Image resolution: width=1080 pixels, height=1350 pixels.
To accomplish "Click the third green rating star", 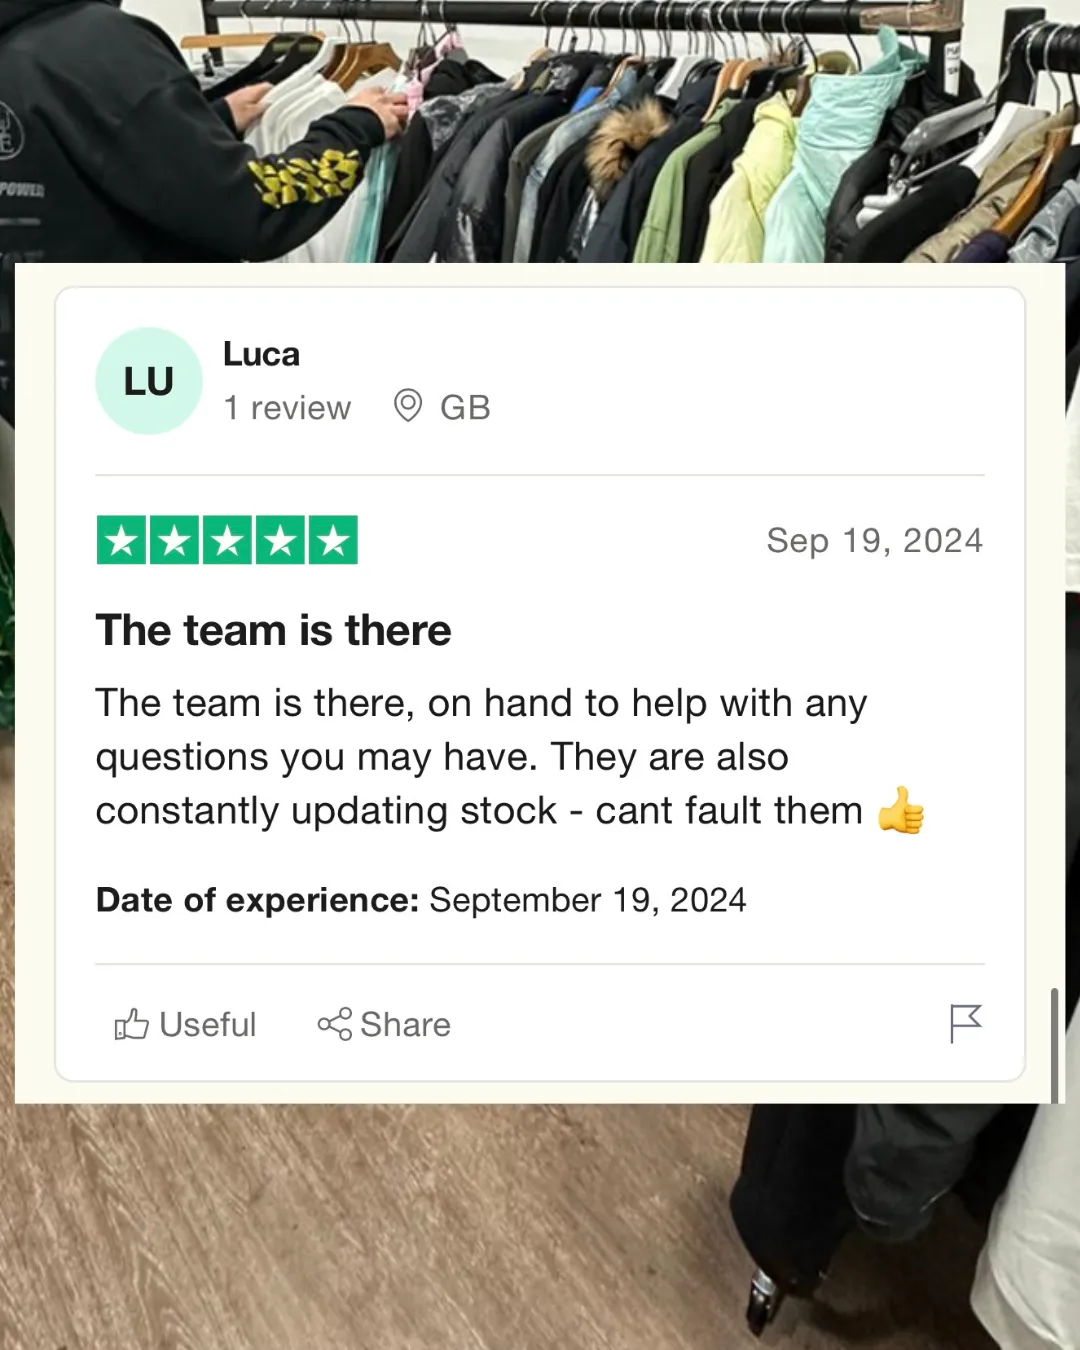I will (227, 540).
